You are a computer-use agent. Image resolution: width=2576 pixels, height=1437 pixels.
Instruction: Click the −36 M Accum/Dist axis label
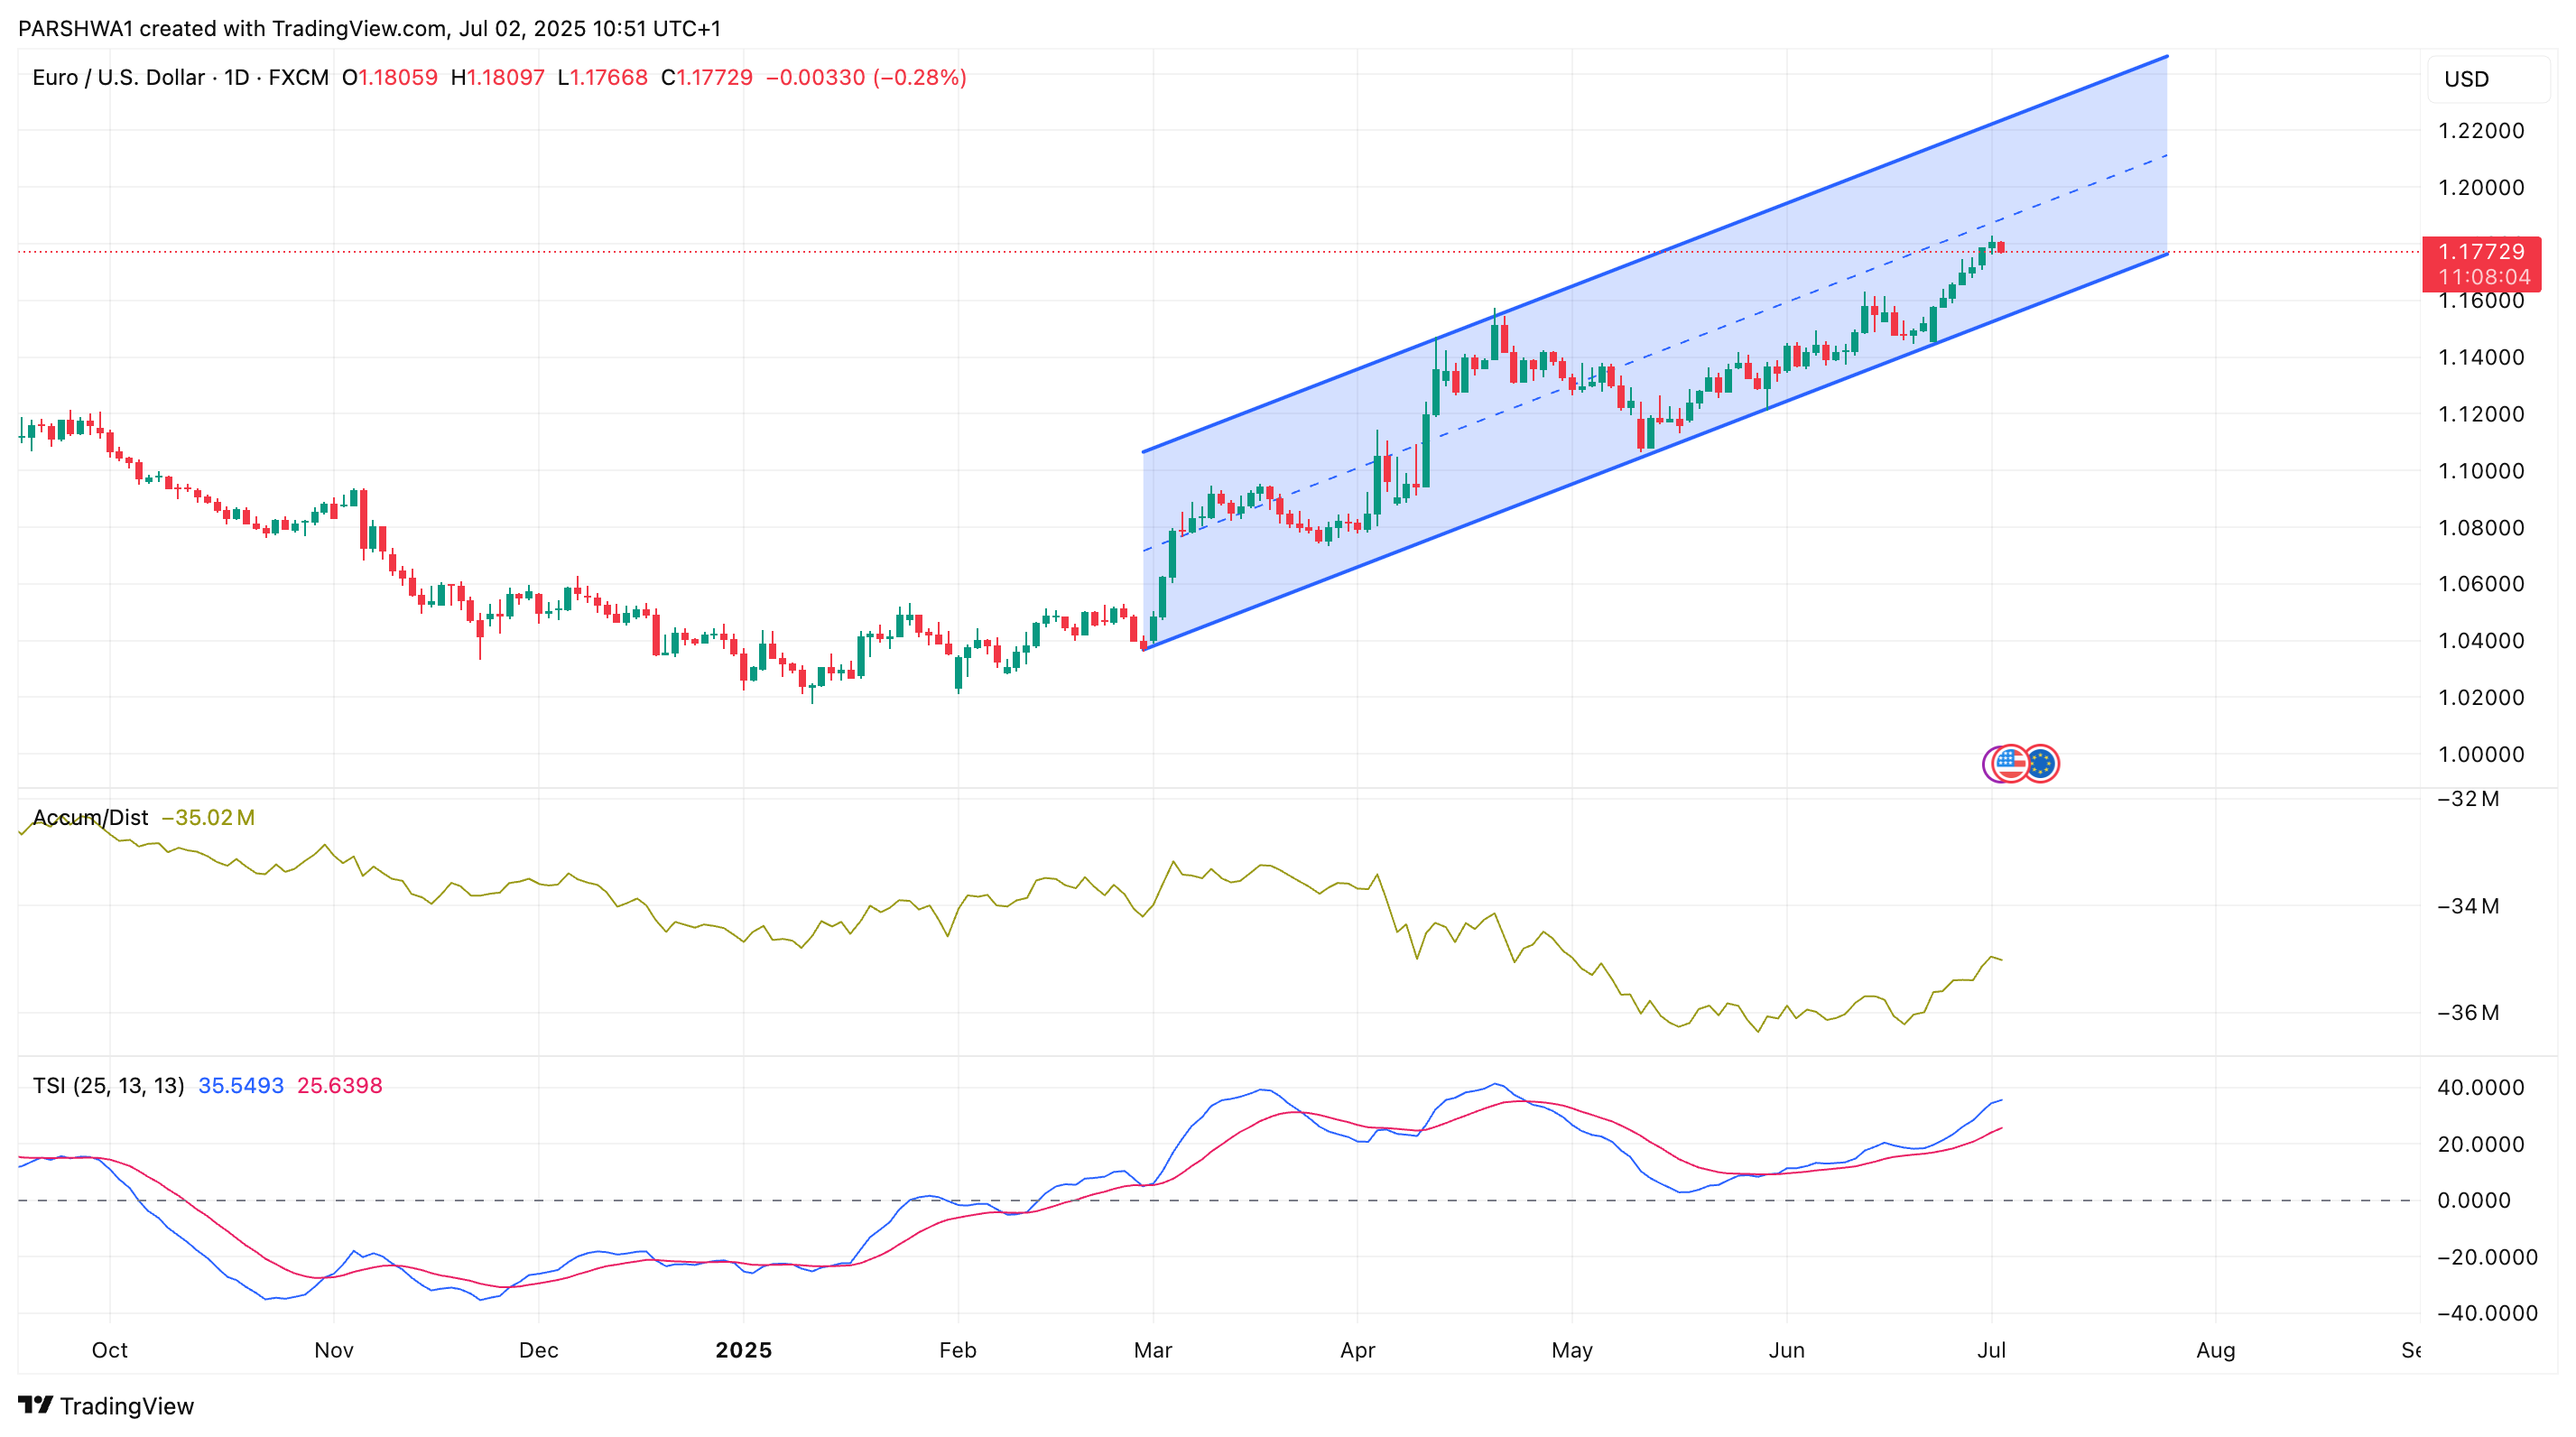point(2468,1012)
